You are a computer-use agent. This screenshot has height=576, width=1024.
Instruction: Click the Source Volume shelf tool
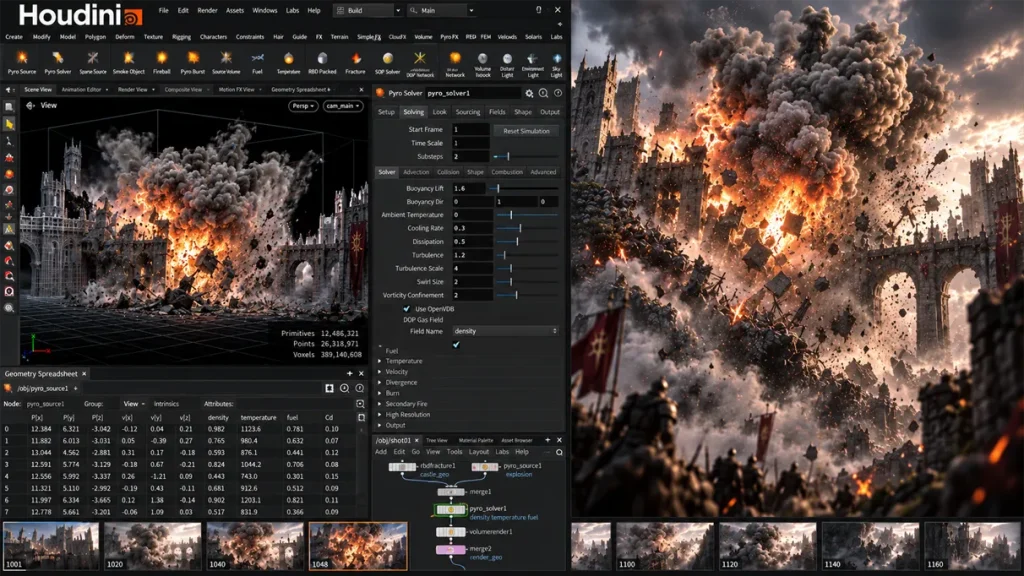pos(225,63)
